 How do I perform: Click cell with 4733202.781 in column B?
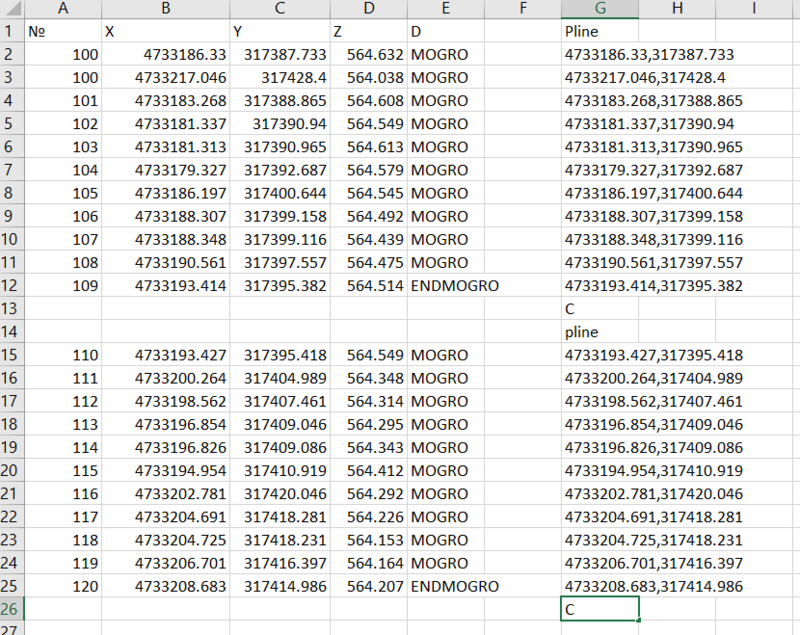165,494
